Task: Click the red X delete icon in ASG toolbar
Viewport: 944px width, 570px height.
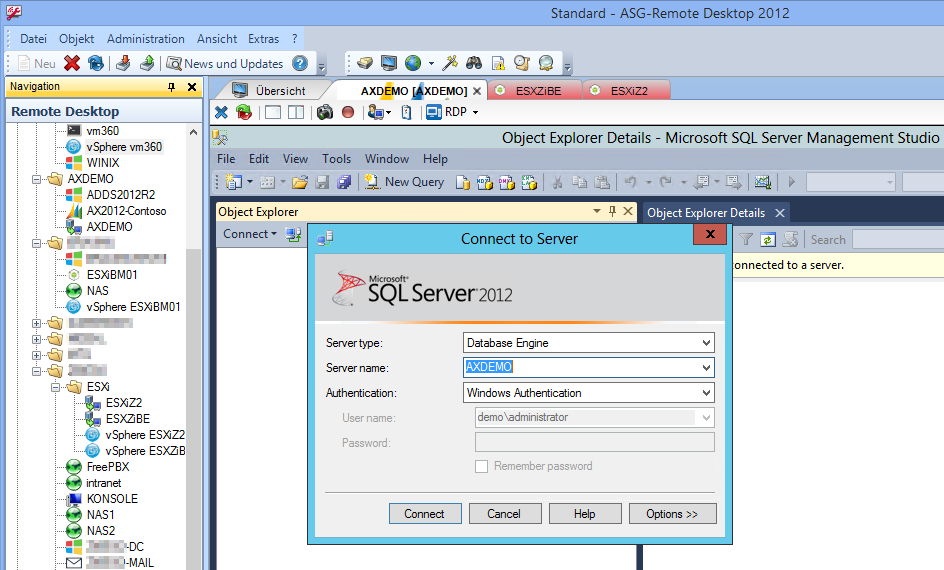Action: tap(72, 63)
